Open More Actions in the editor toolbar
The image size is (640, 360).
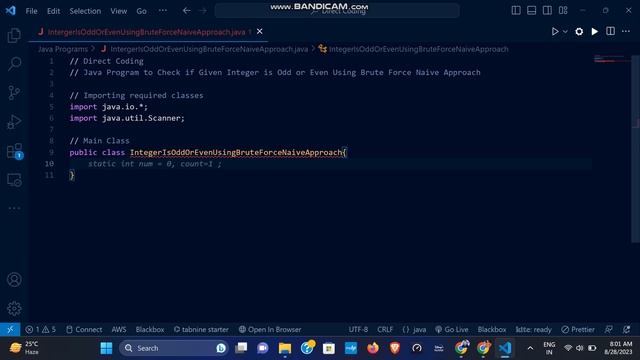[x=626, y=31]
